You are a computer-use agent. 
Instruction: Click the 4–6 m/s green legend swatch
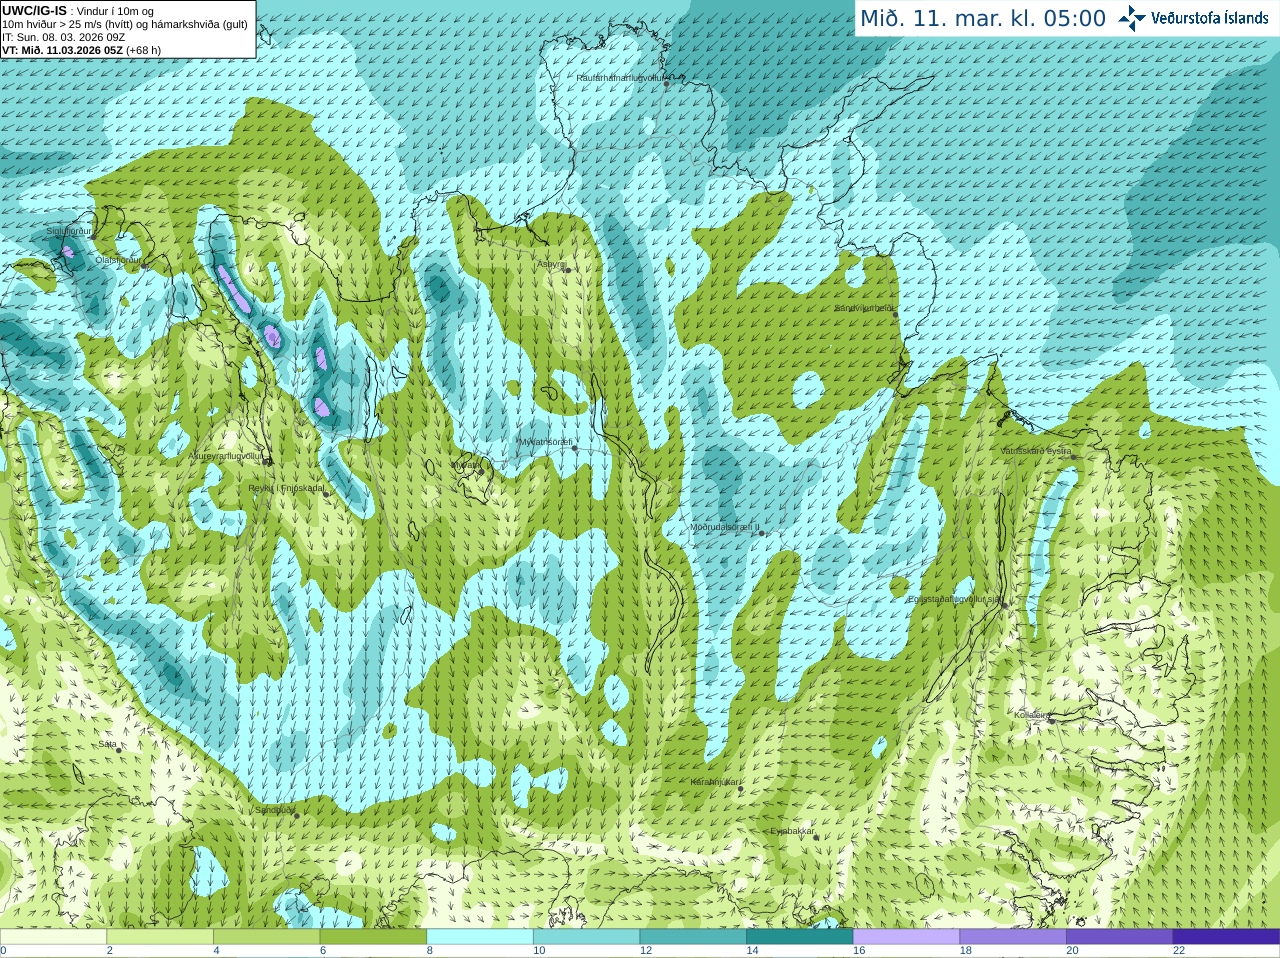coord(266,937)
